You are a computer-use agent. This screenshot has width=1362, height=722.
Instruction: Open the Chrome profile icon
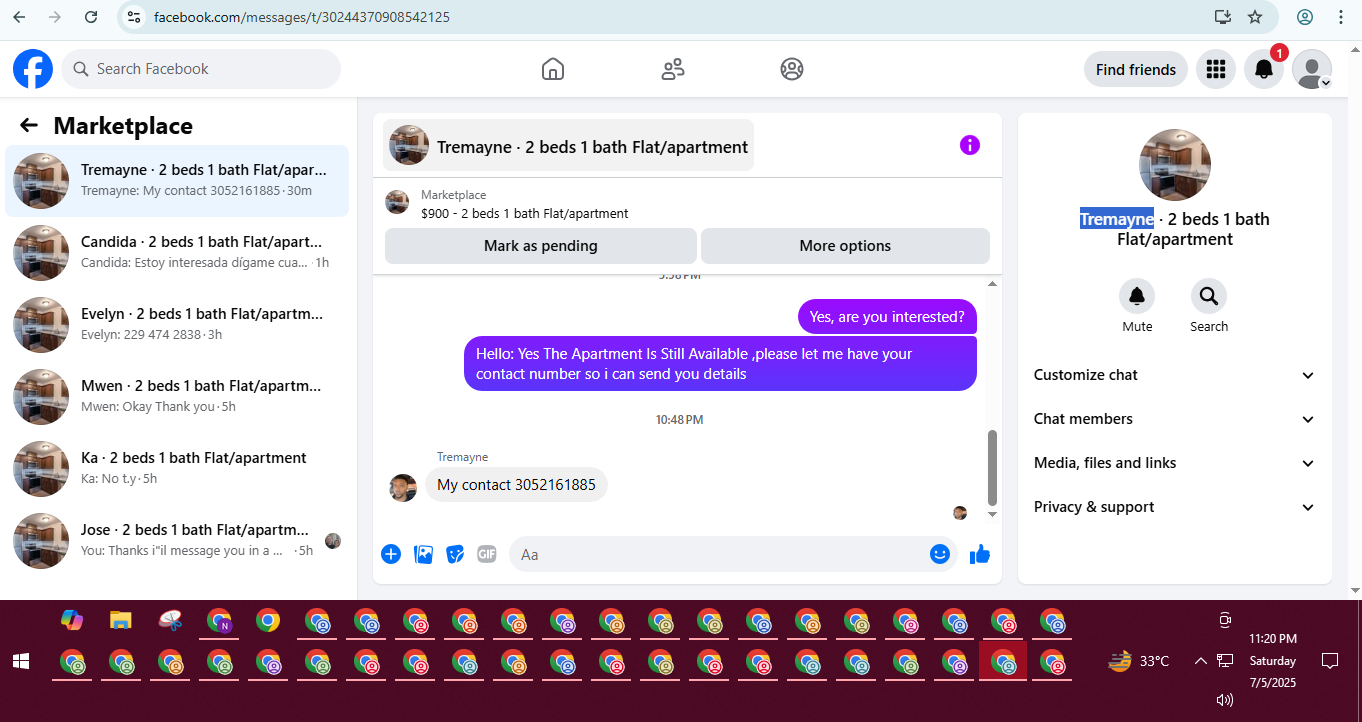[1305, 17]
